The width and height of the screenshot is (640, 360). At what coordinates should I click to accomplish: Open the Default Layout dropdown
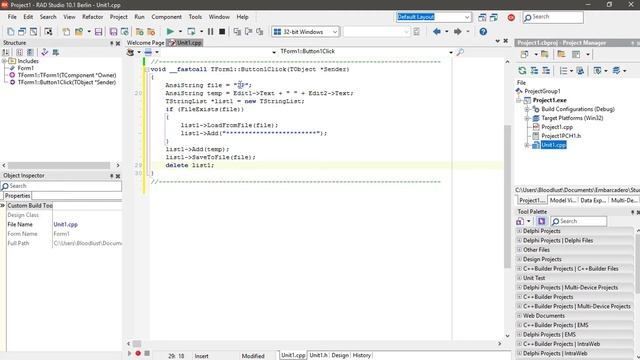(467, 17)
